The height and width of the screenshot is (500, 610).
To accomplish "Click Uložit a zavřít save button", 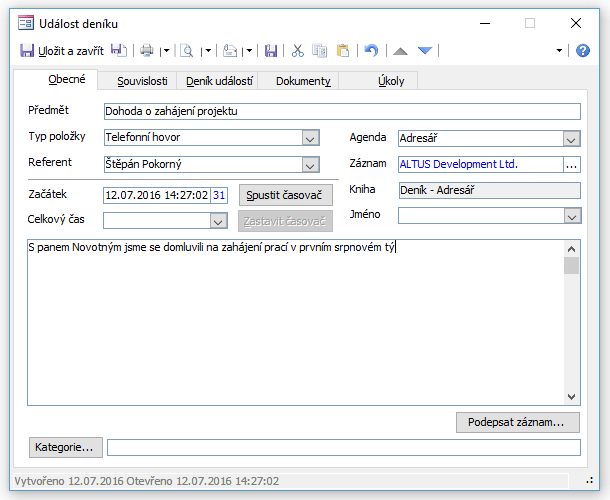I will click(62, 51).
